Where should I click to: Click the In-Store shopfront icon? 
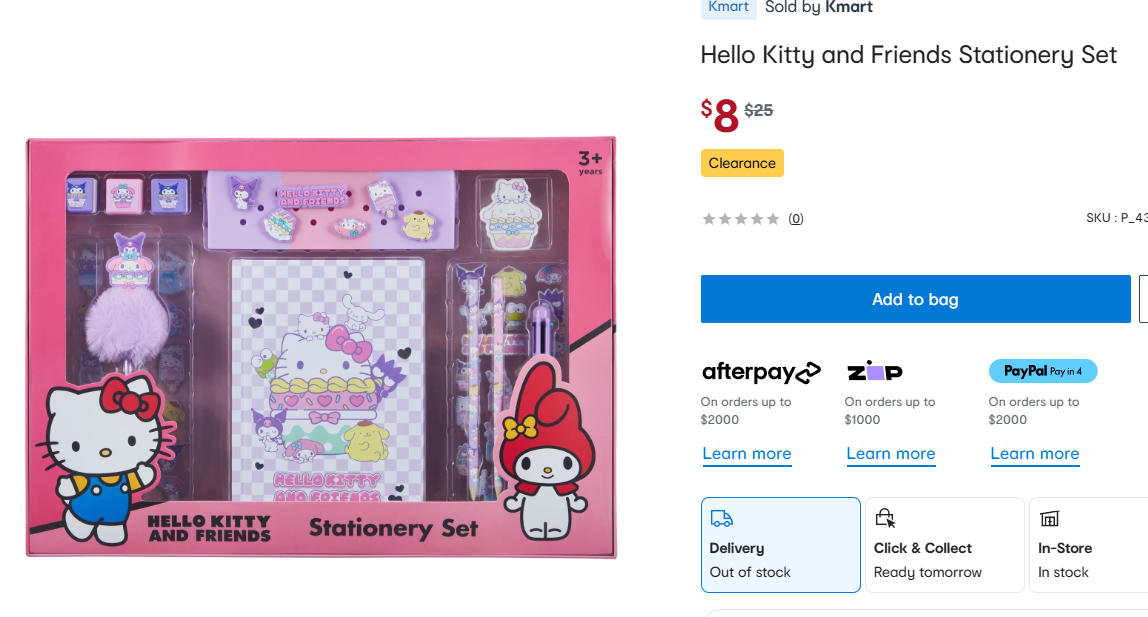[x=1049, y=519]
